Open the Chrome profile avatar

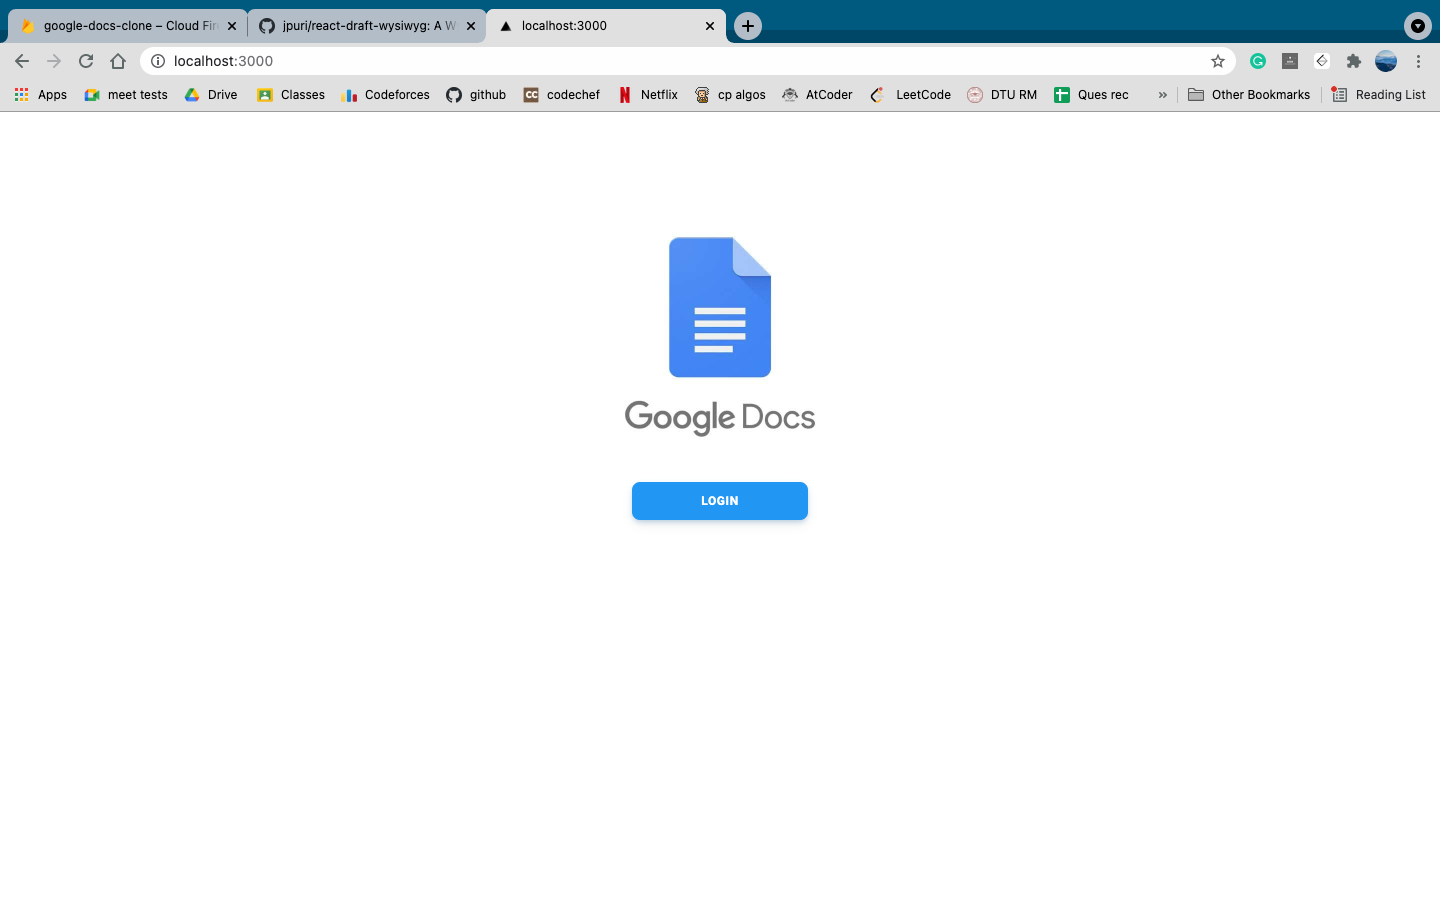click(1386, 61)
